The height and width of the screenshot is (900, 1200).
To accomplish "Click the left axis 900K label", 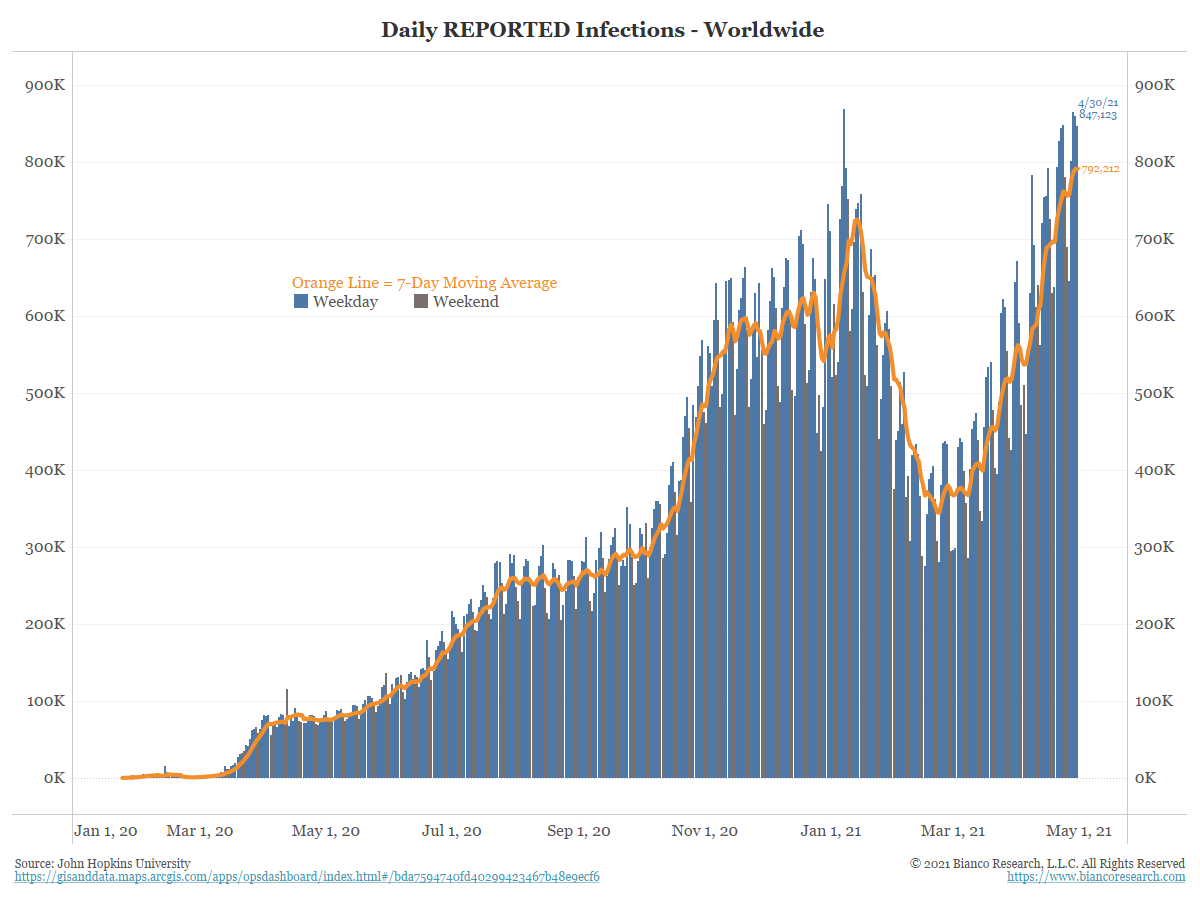I will (x=45, y=86).
